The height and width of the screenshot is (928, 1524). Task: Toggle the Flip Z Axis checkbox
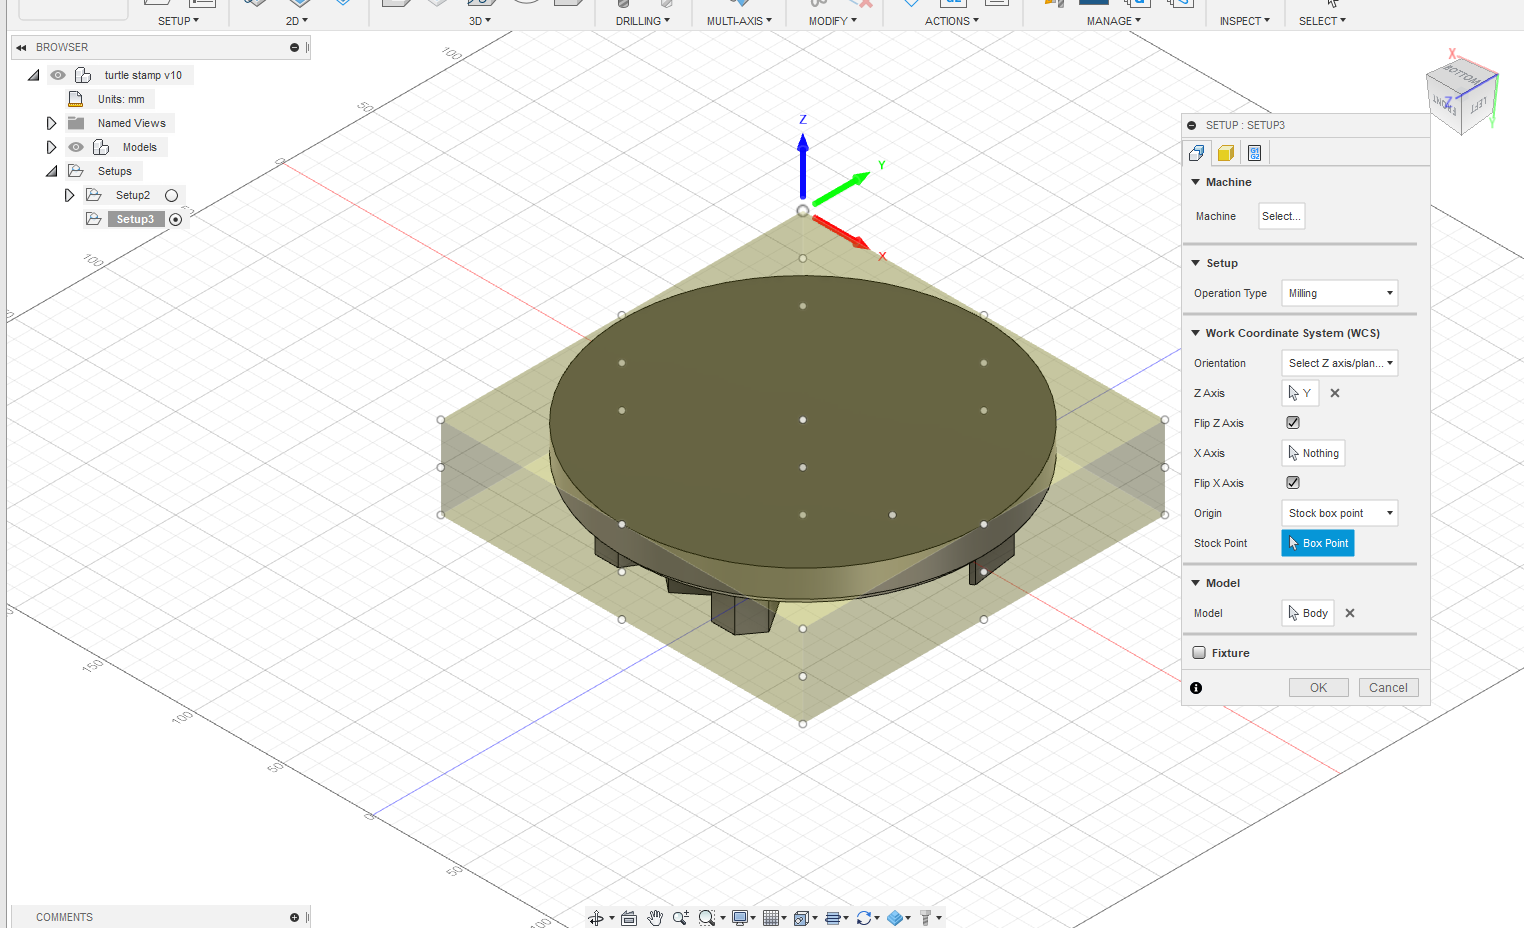[x=1293, y=423]
